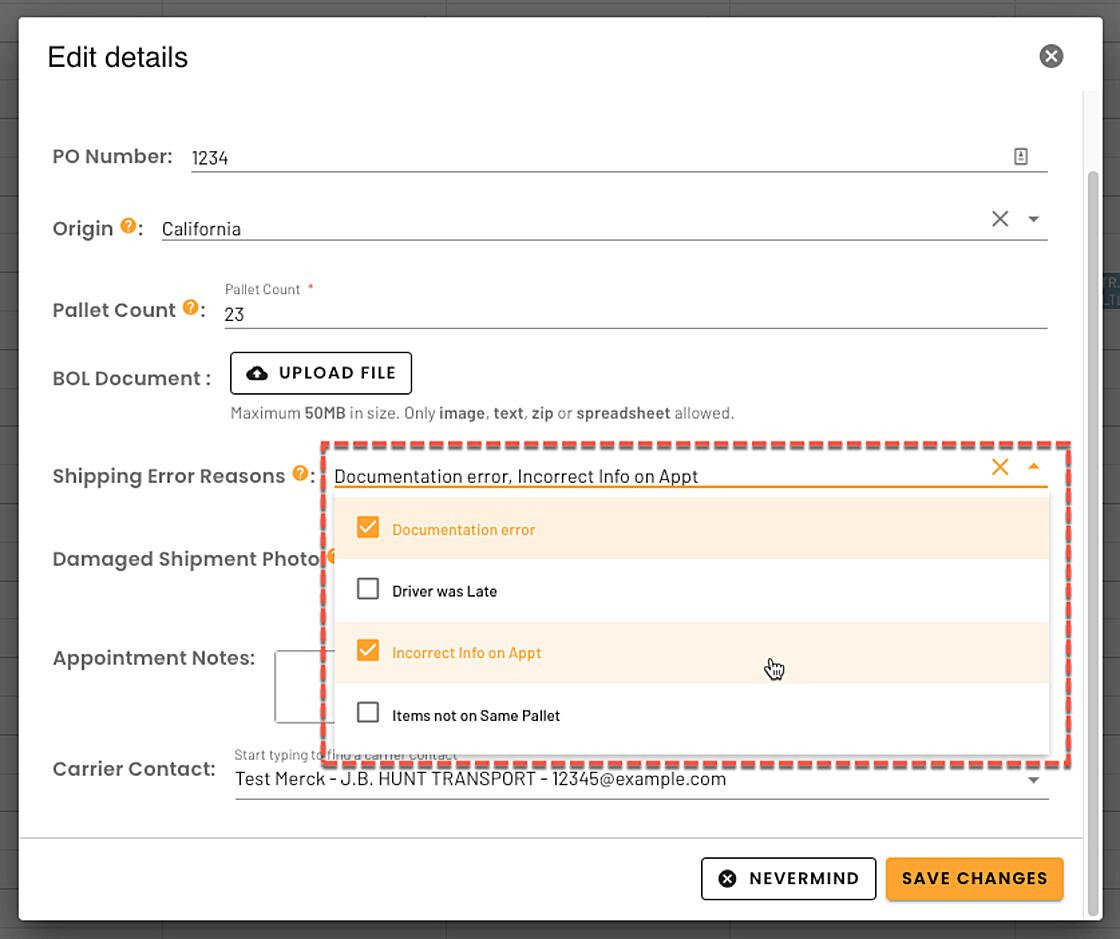Close the Edit details dialog
This screenshot has width=1120, height=939.
(1051, 56)
